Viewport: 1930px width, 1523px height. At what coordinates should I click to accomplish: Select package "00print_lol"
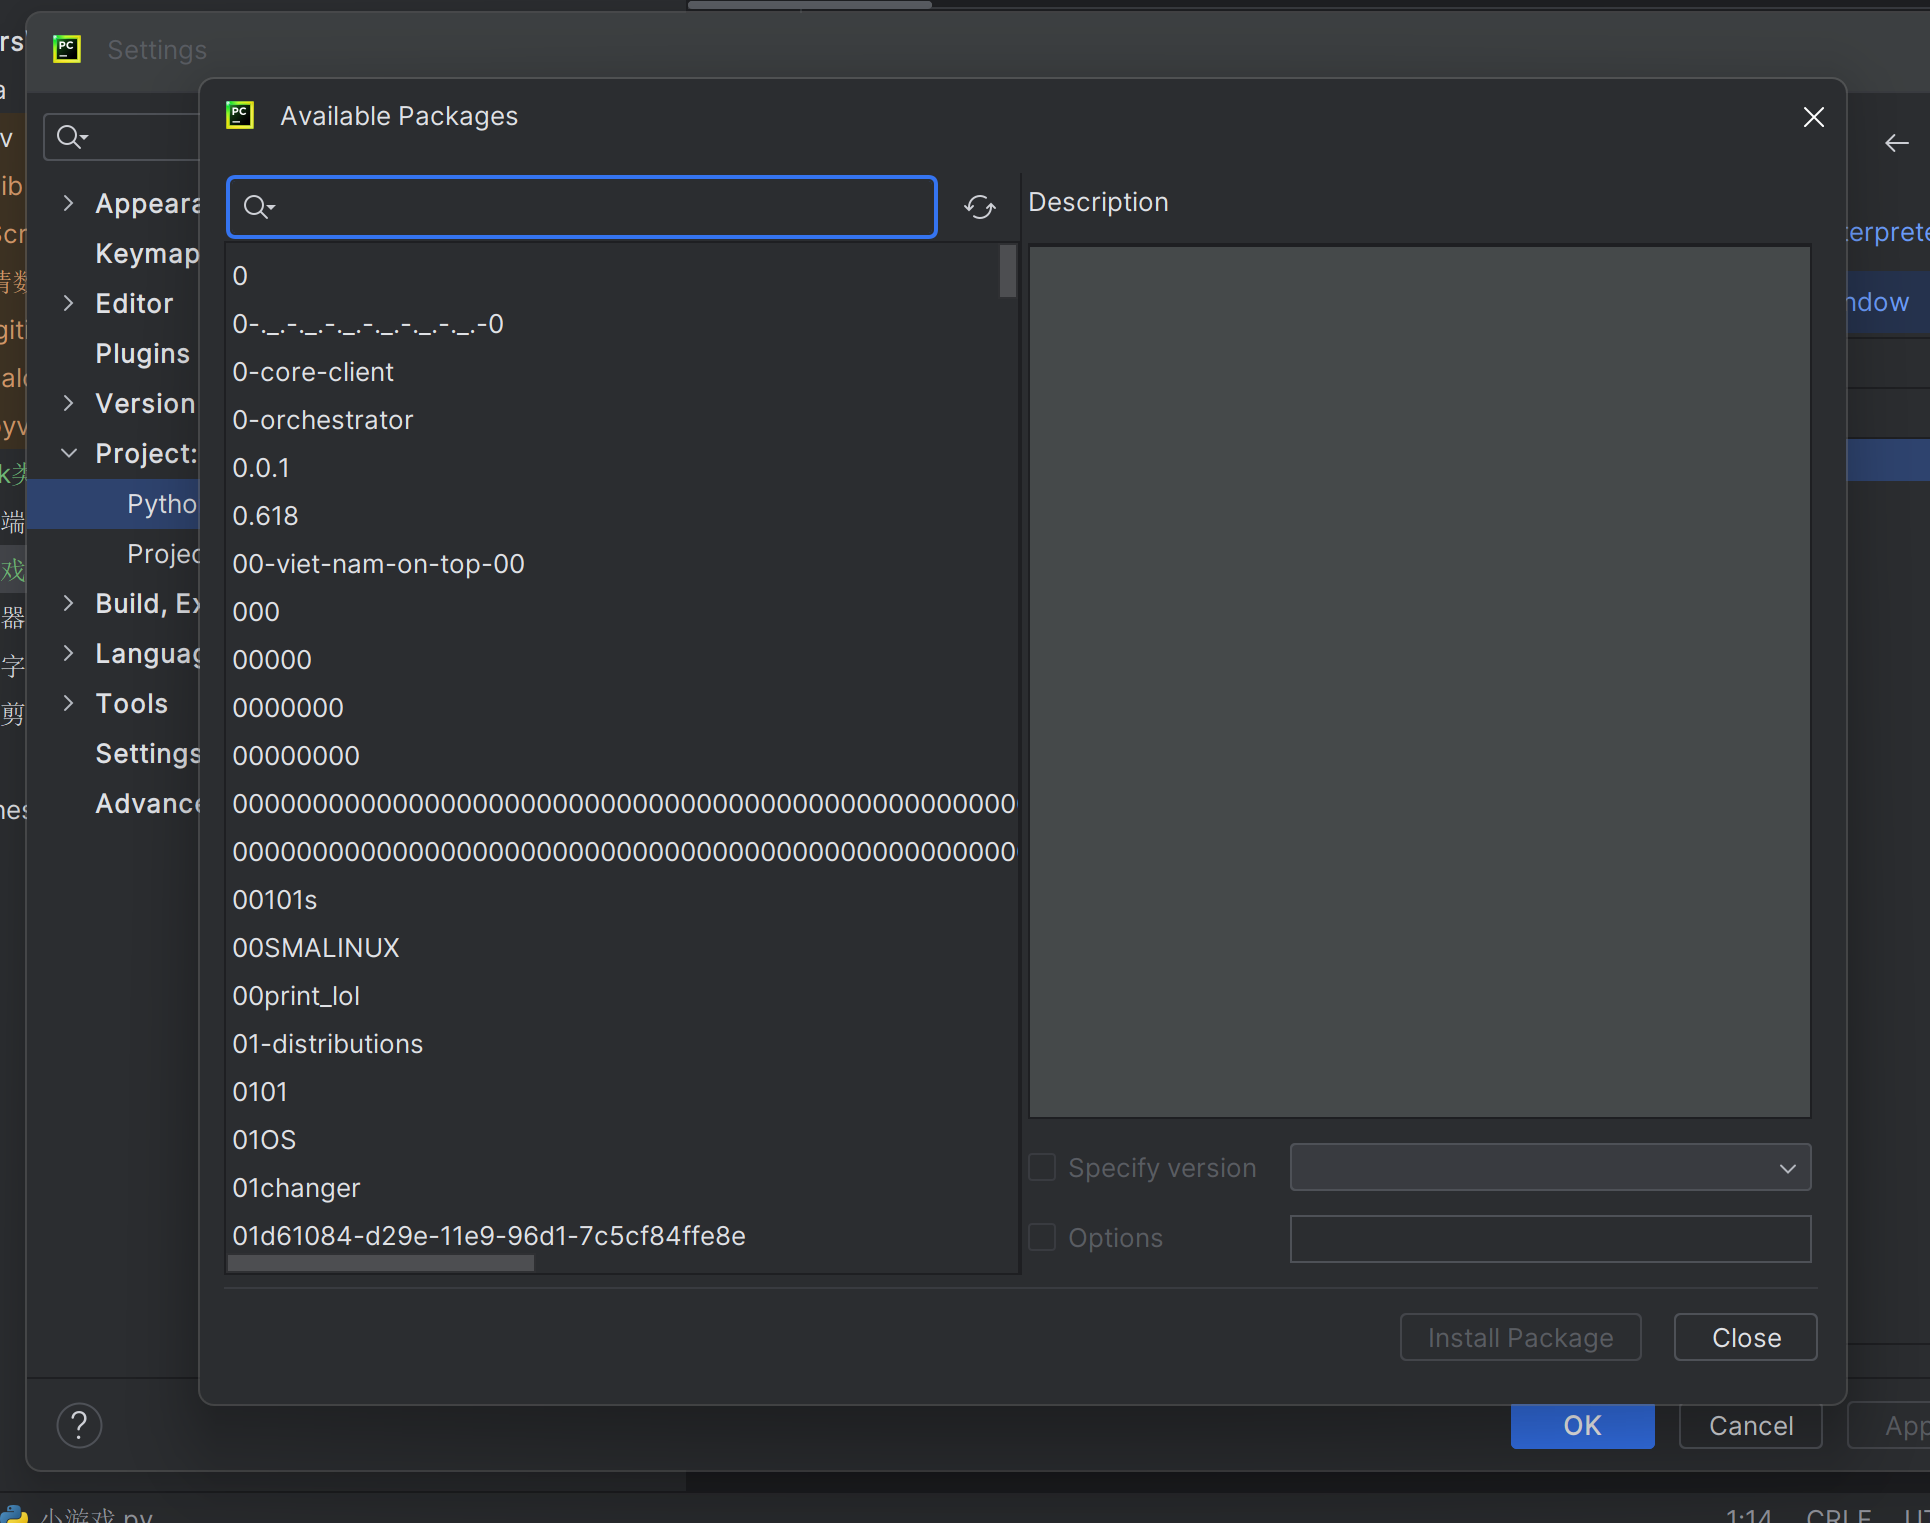[622, 996]
